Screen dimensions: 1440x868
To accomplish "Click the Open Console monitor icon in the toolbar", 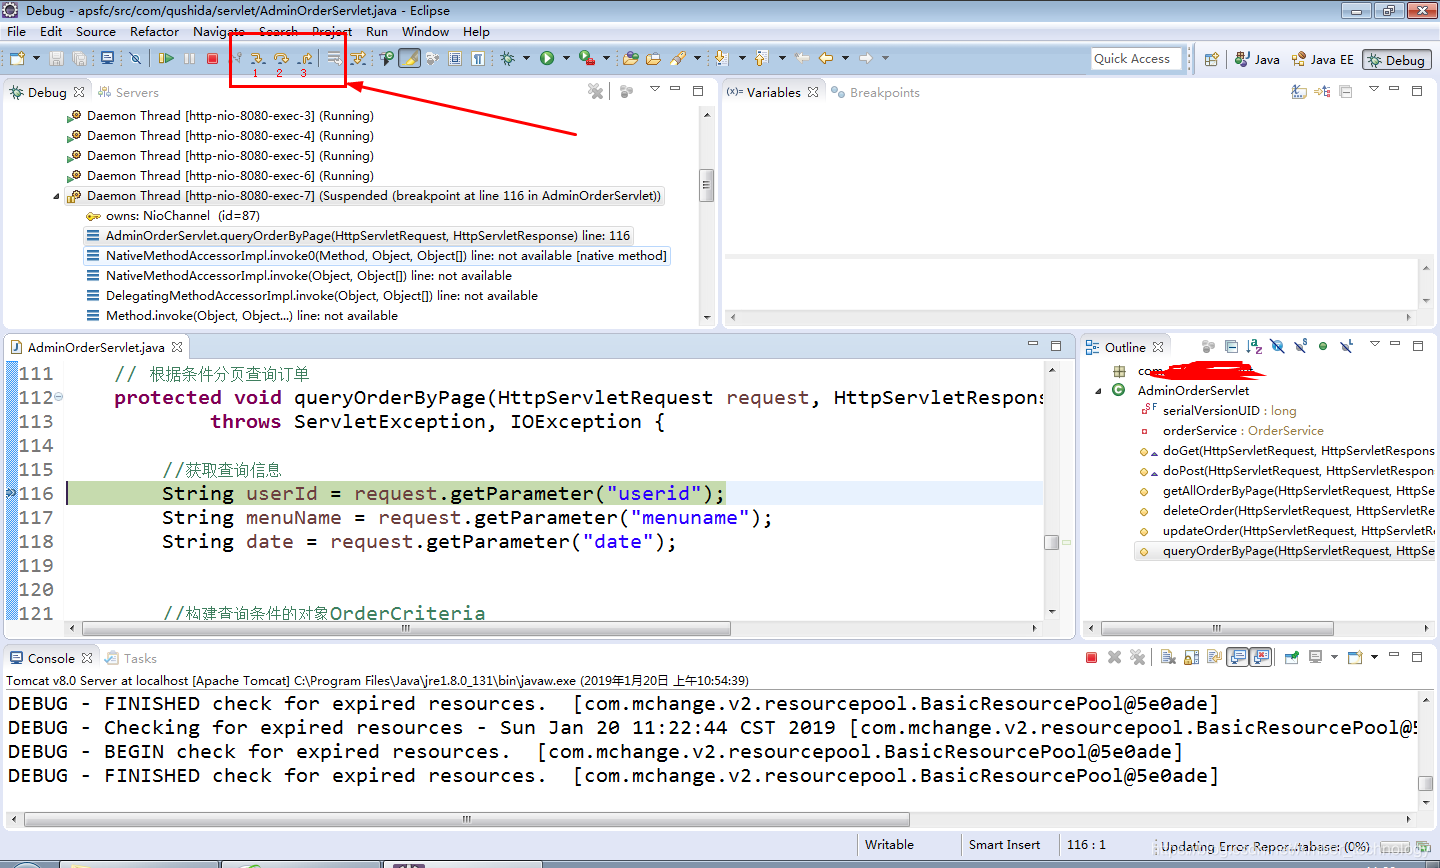I will tap(107, 58).
